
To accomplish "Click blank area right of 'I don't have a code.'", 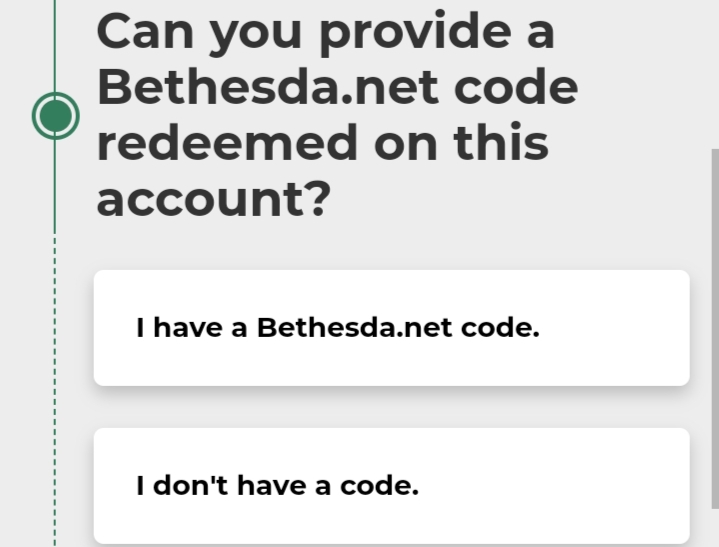I will point(550,486).
